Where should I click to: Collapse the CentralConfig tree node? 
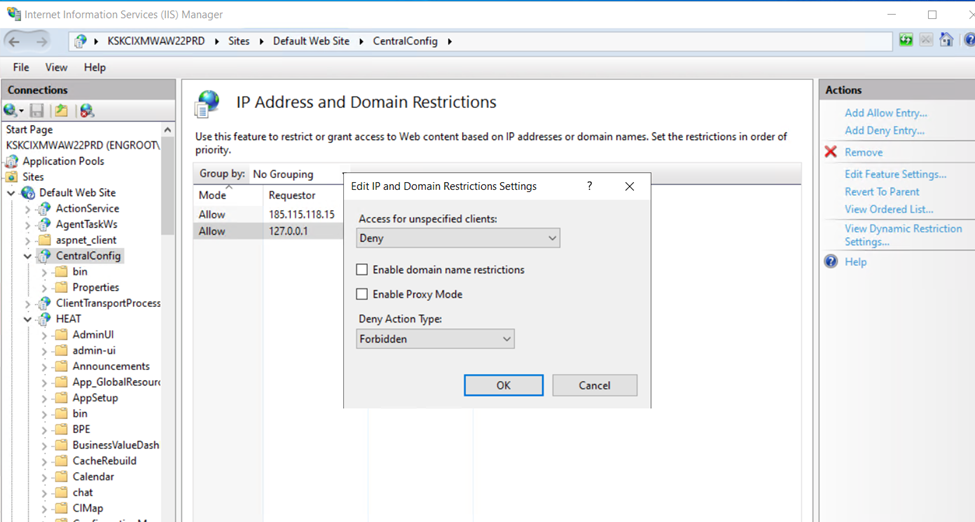coord(28,256)
